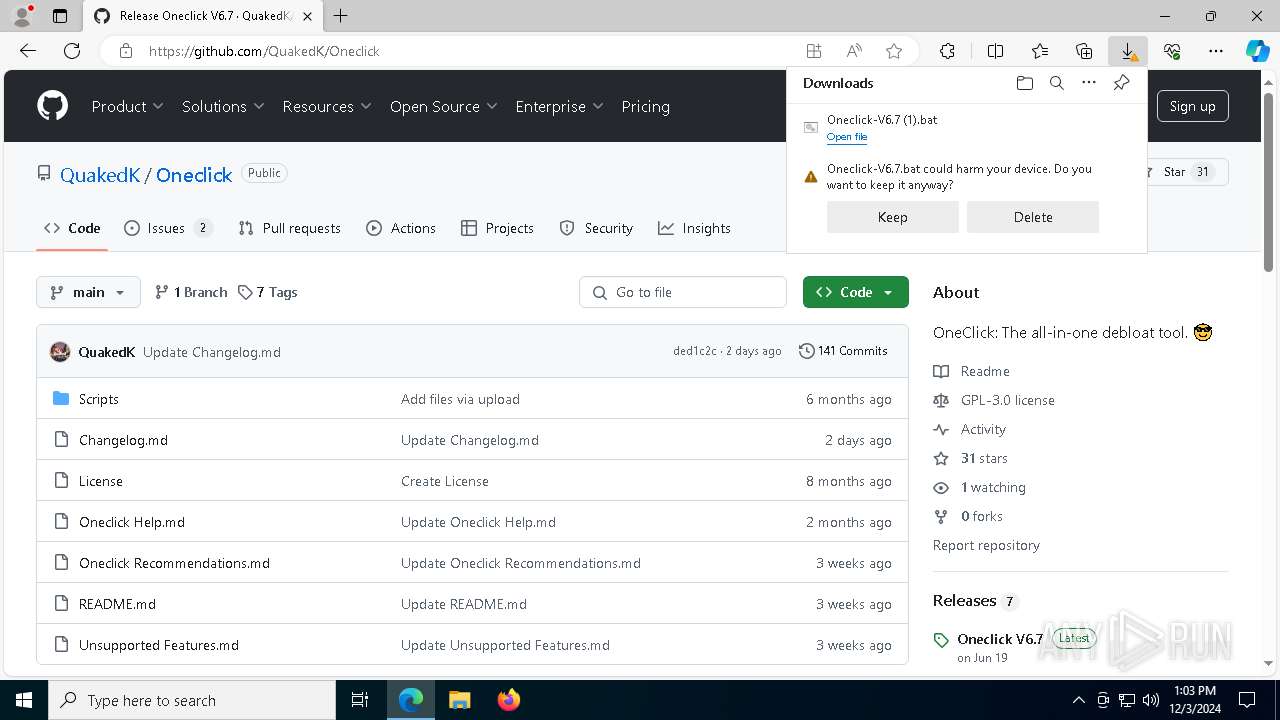
Task: Open the QuakedK owner link
Action: [x=100, y=174]
